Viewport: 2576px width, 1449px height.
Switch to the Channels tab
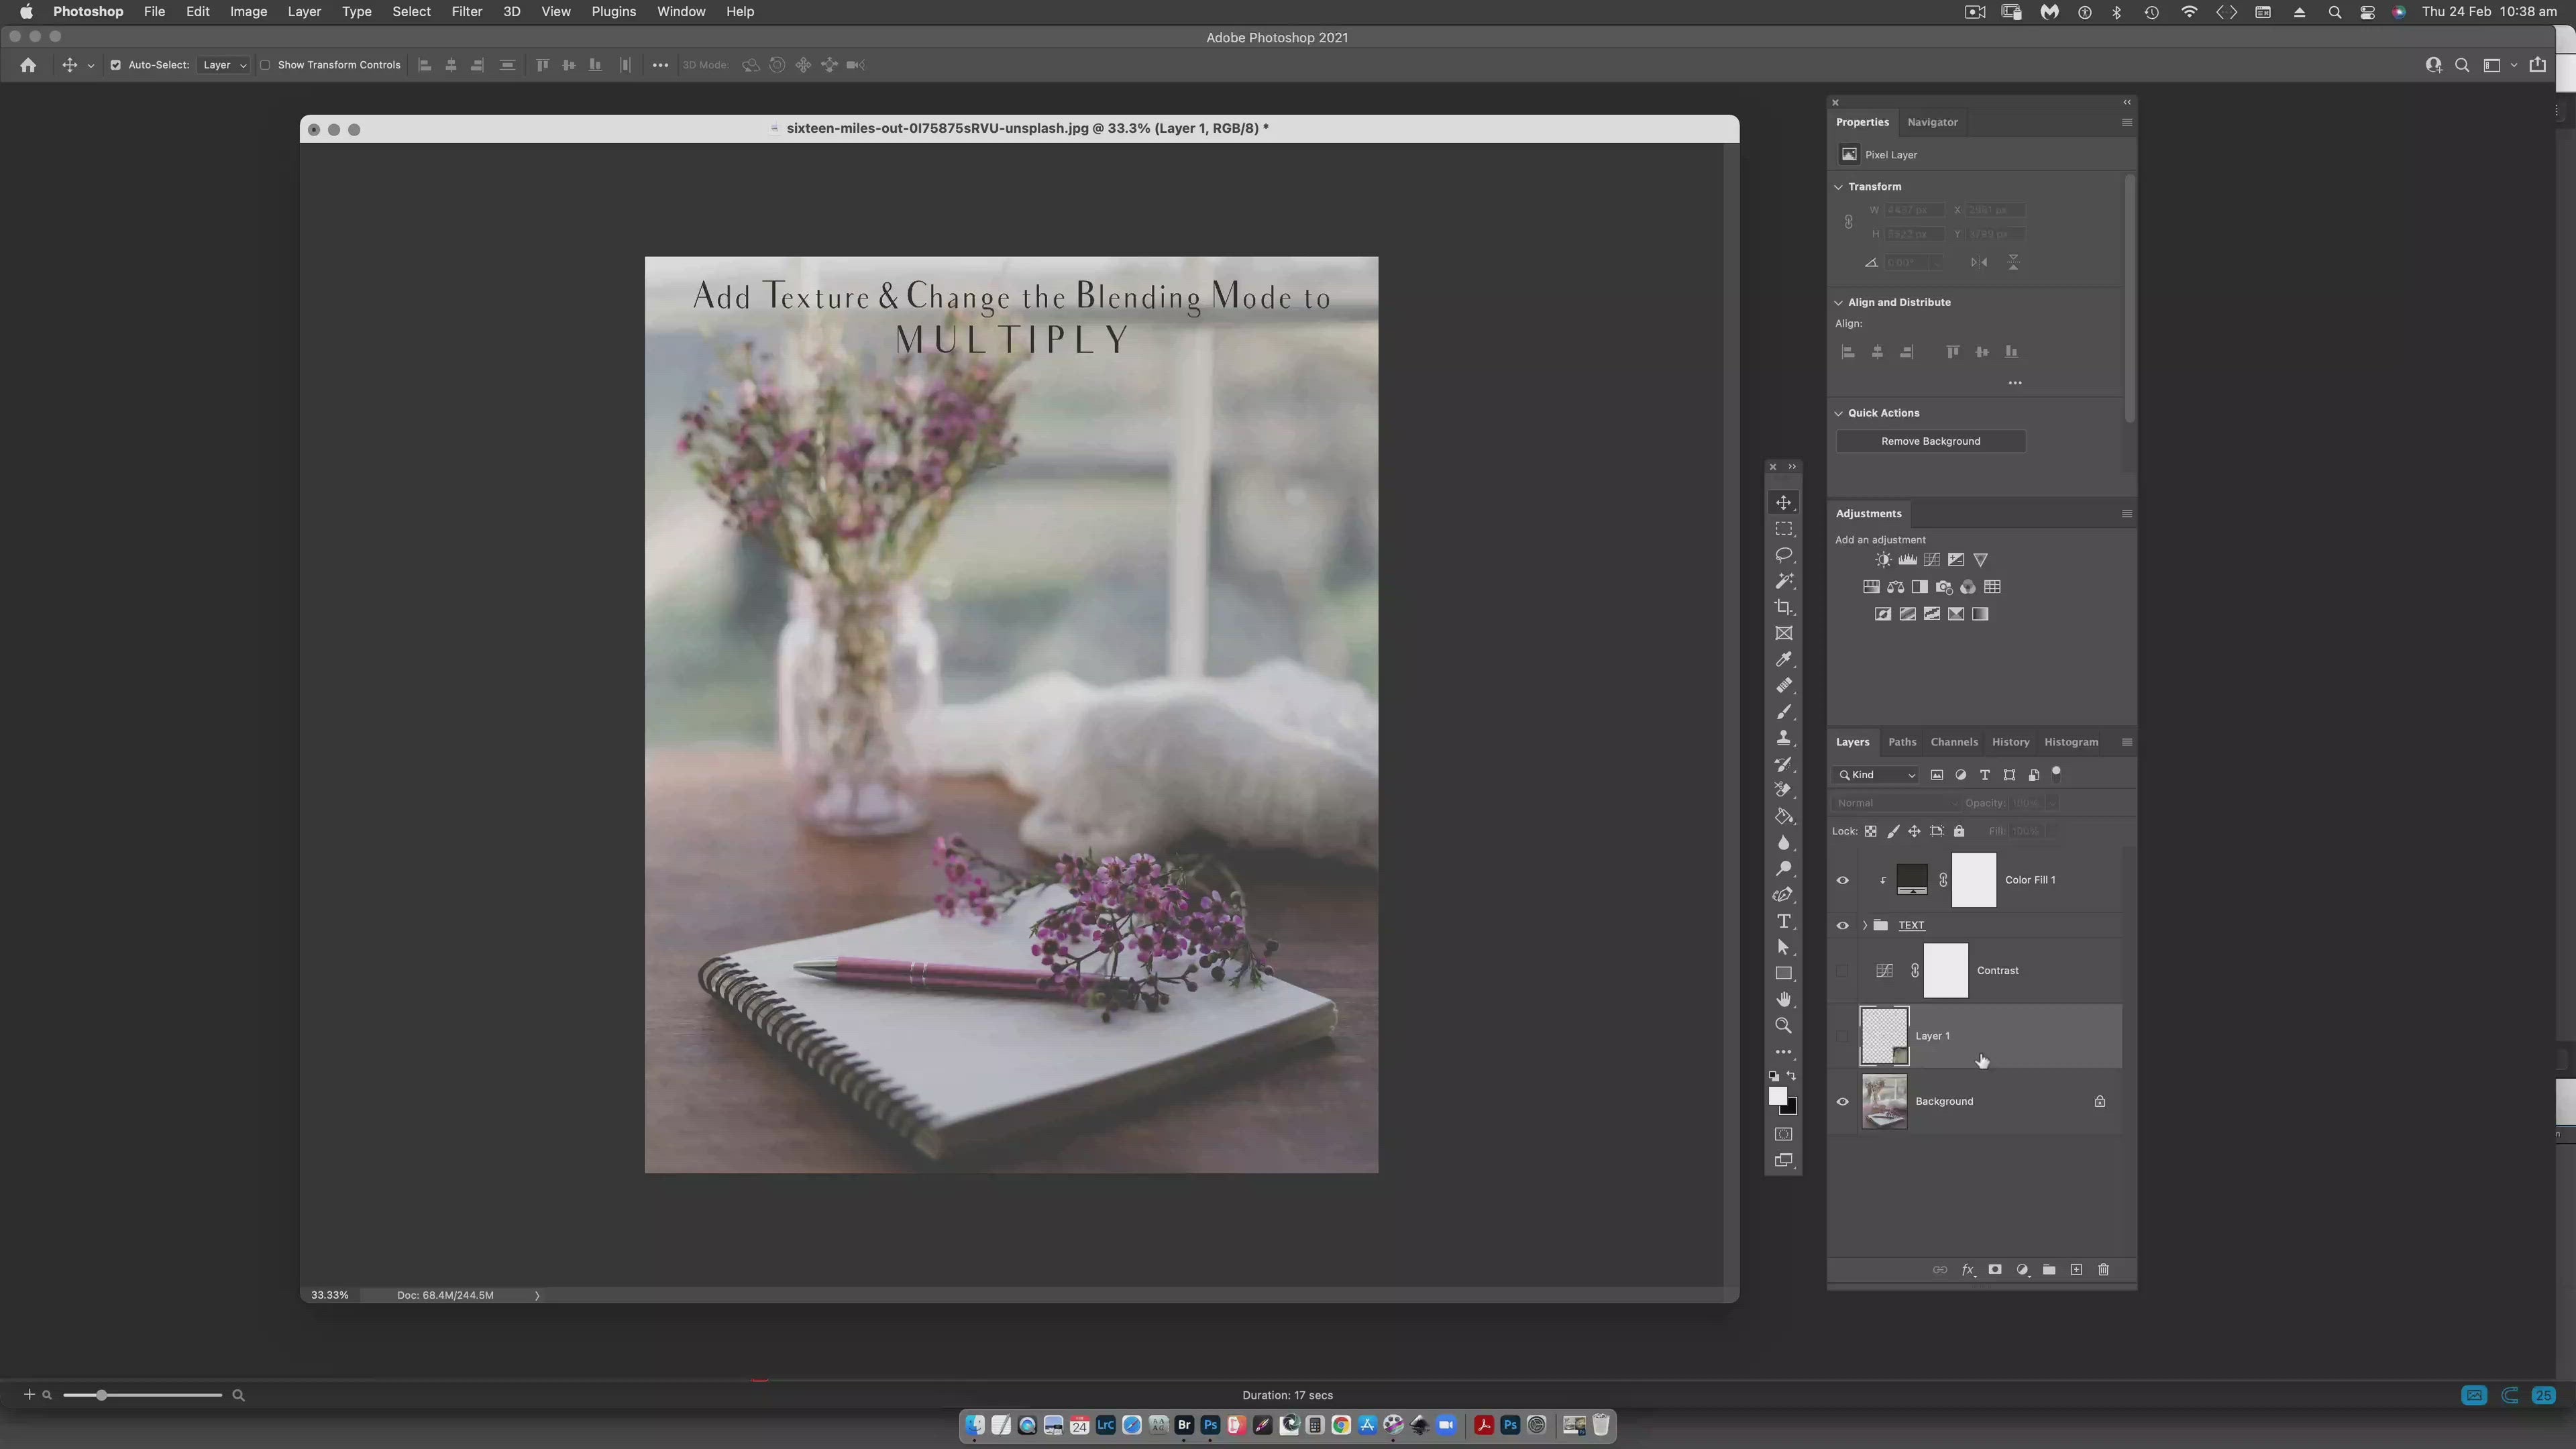coord(1953,742)
